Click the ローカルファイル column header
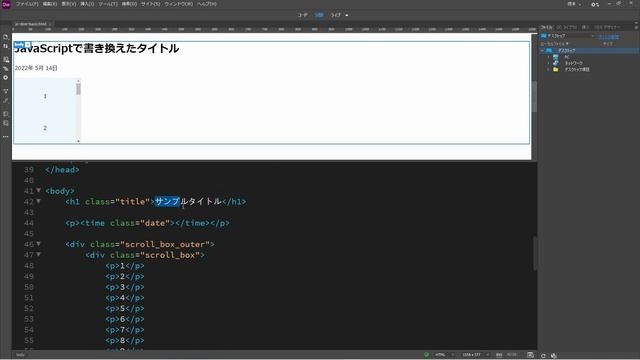The height and width of the screenshot is (360, 640). click(x=554, y=44)
